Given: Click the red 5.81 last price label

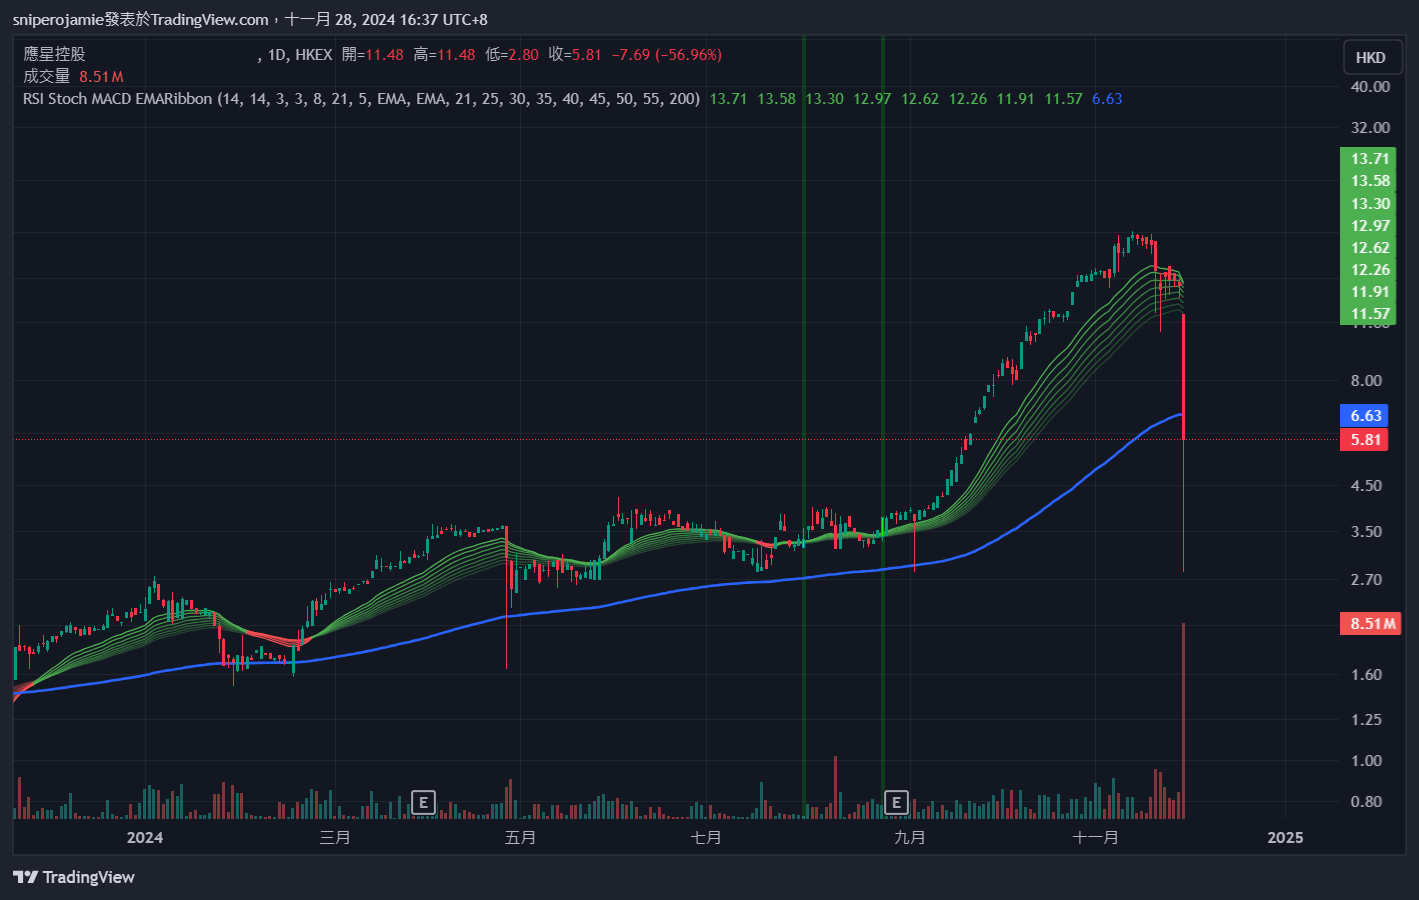Looking at the screenshot, I should coord(1365,439).
